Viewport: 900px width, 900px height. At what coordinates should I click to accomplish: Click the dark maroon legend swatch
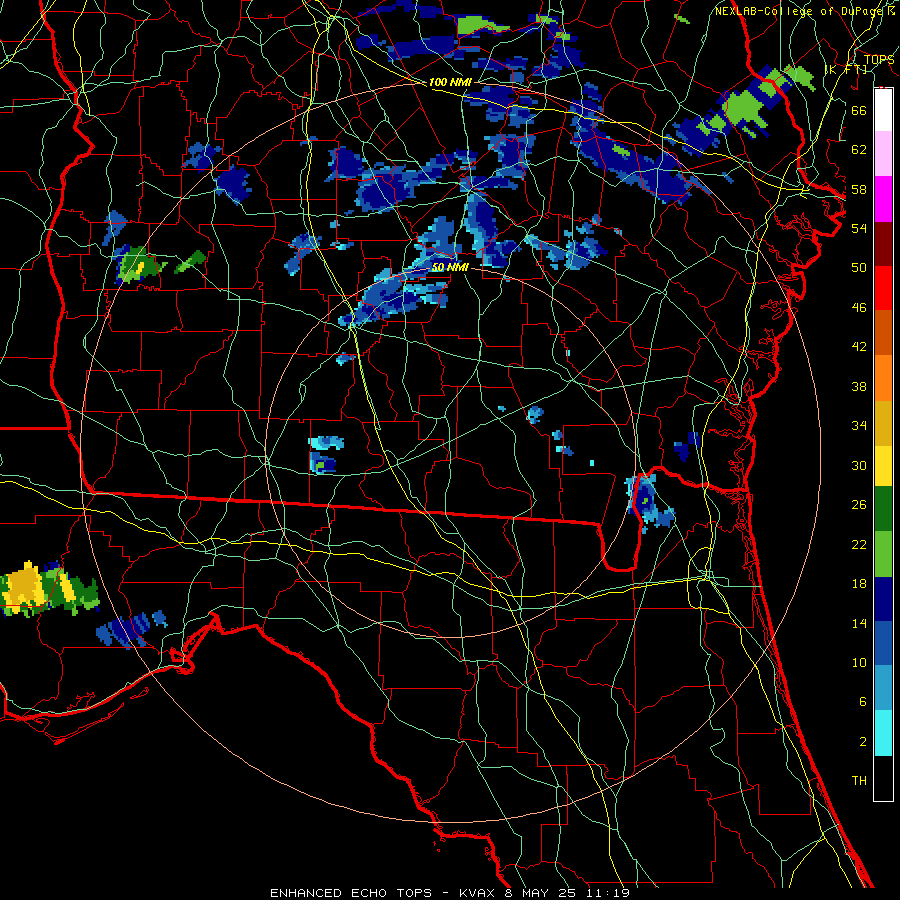pyautogui.click(x=883, y=244)
